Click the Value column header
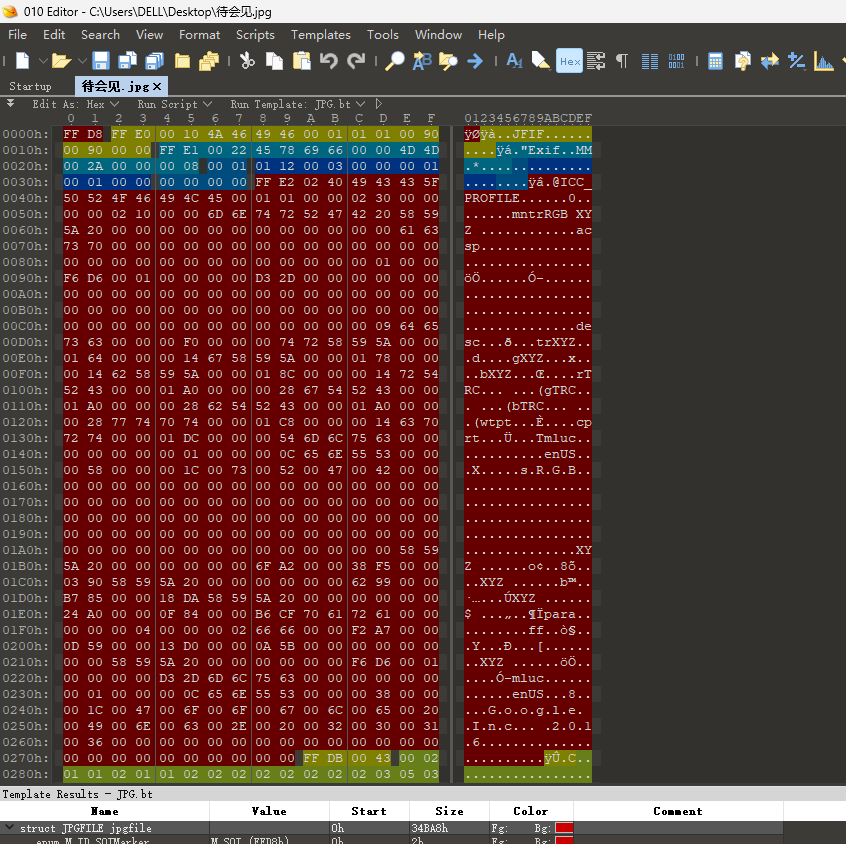This screenshot has width=846, height=844. pos(269,811)
